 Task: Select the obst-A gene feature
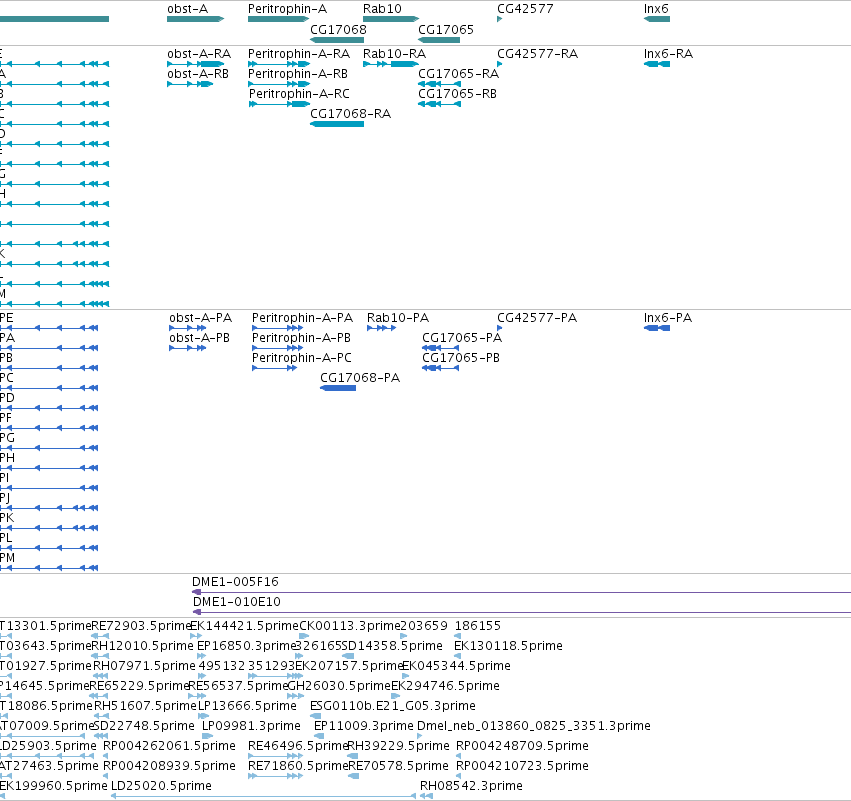(x=195, y=19)
